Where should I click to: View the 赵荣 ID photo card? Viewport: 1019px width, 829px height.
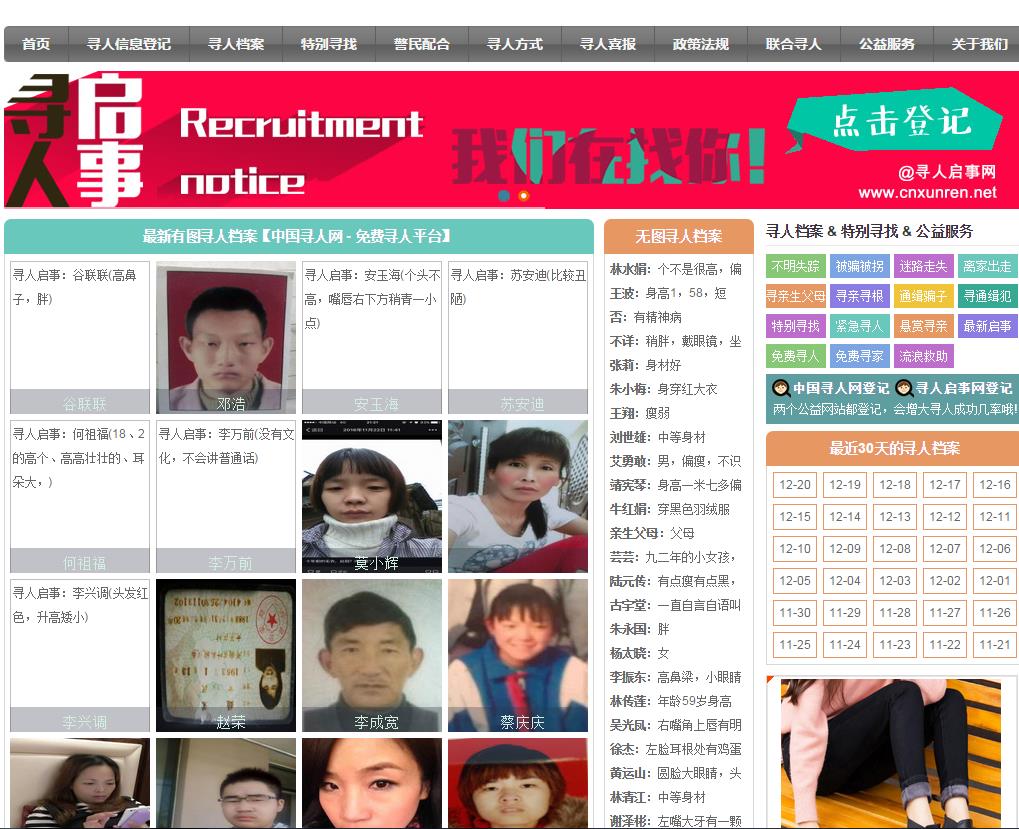[226, 656]
